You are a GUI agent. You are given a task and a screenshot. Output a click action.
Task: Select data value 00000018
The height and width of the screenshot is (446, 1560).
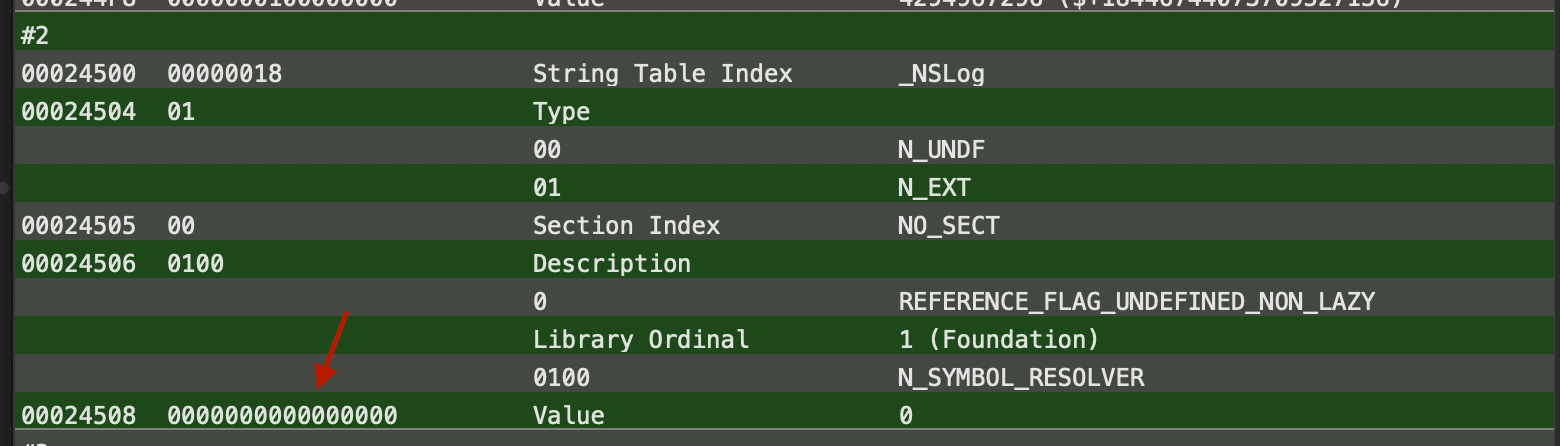coord(225,74)
